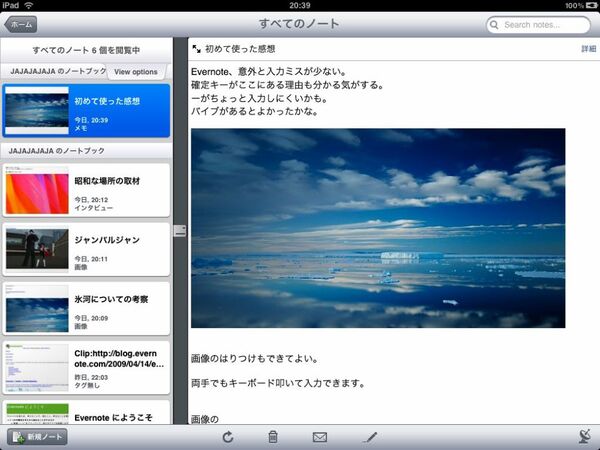The image size is (600, 450).
Task: Tap glacier thumbnail of 氷河についての考察
Action: point(37,308)
